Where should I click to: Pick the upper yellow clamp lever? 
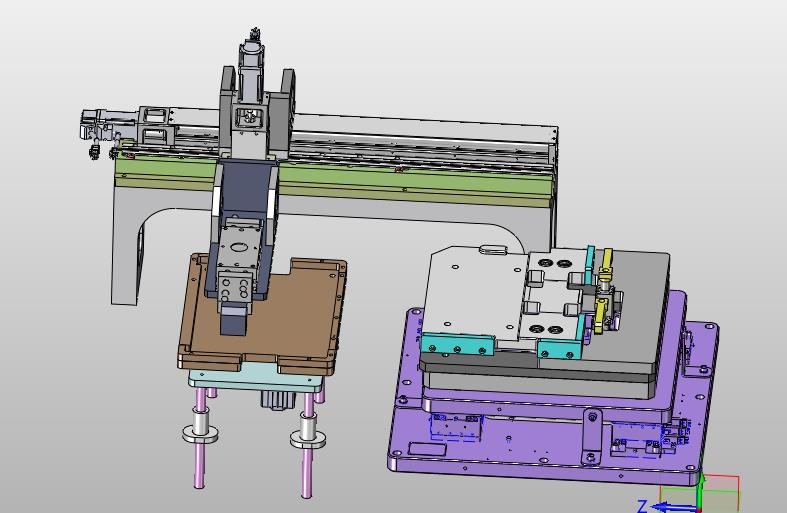coord(605,263)
